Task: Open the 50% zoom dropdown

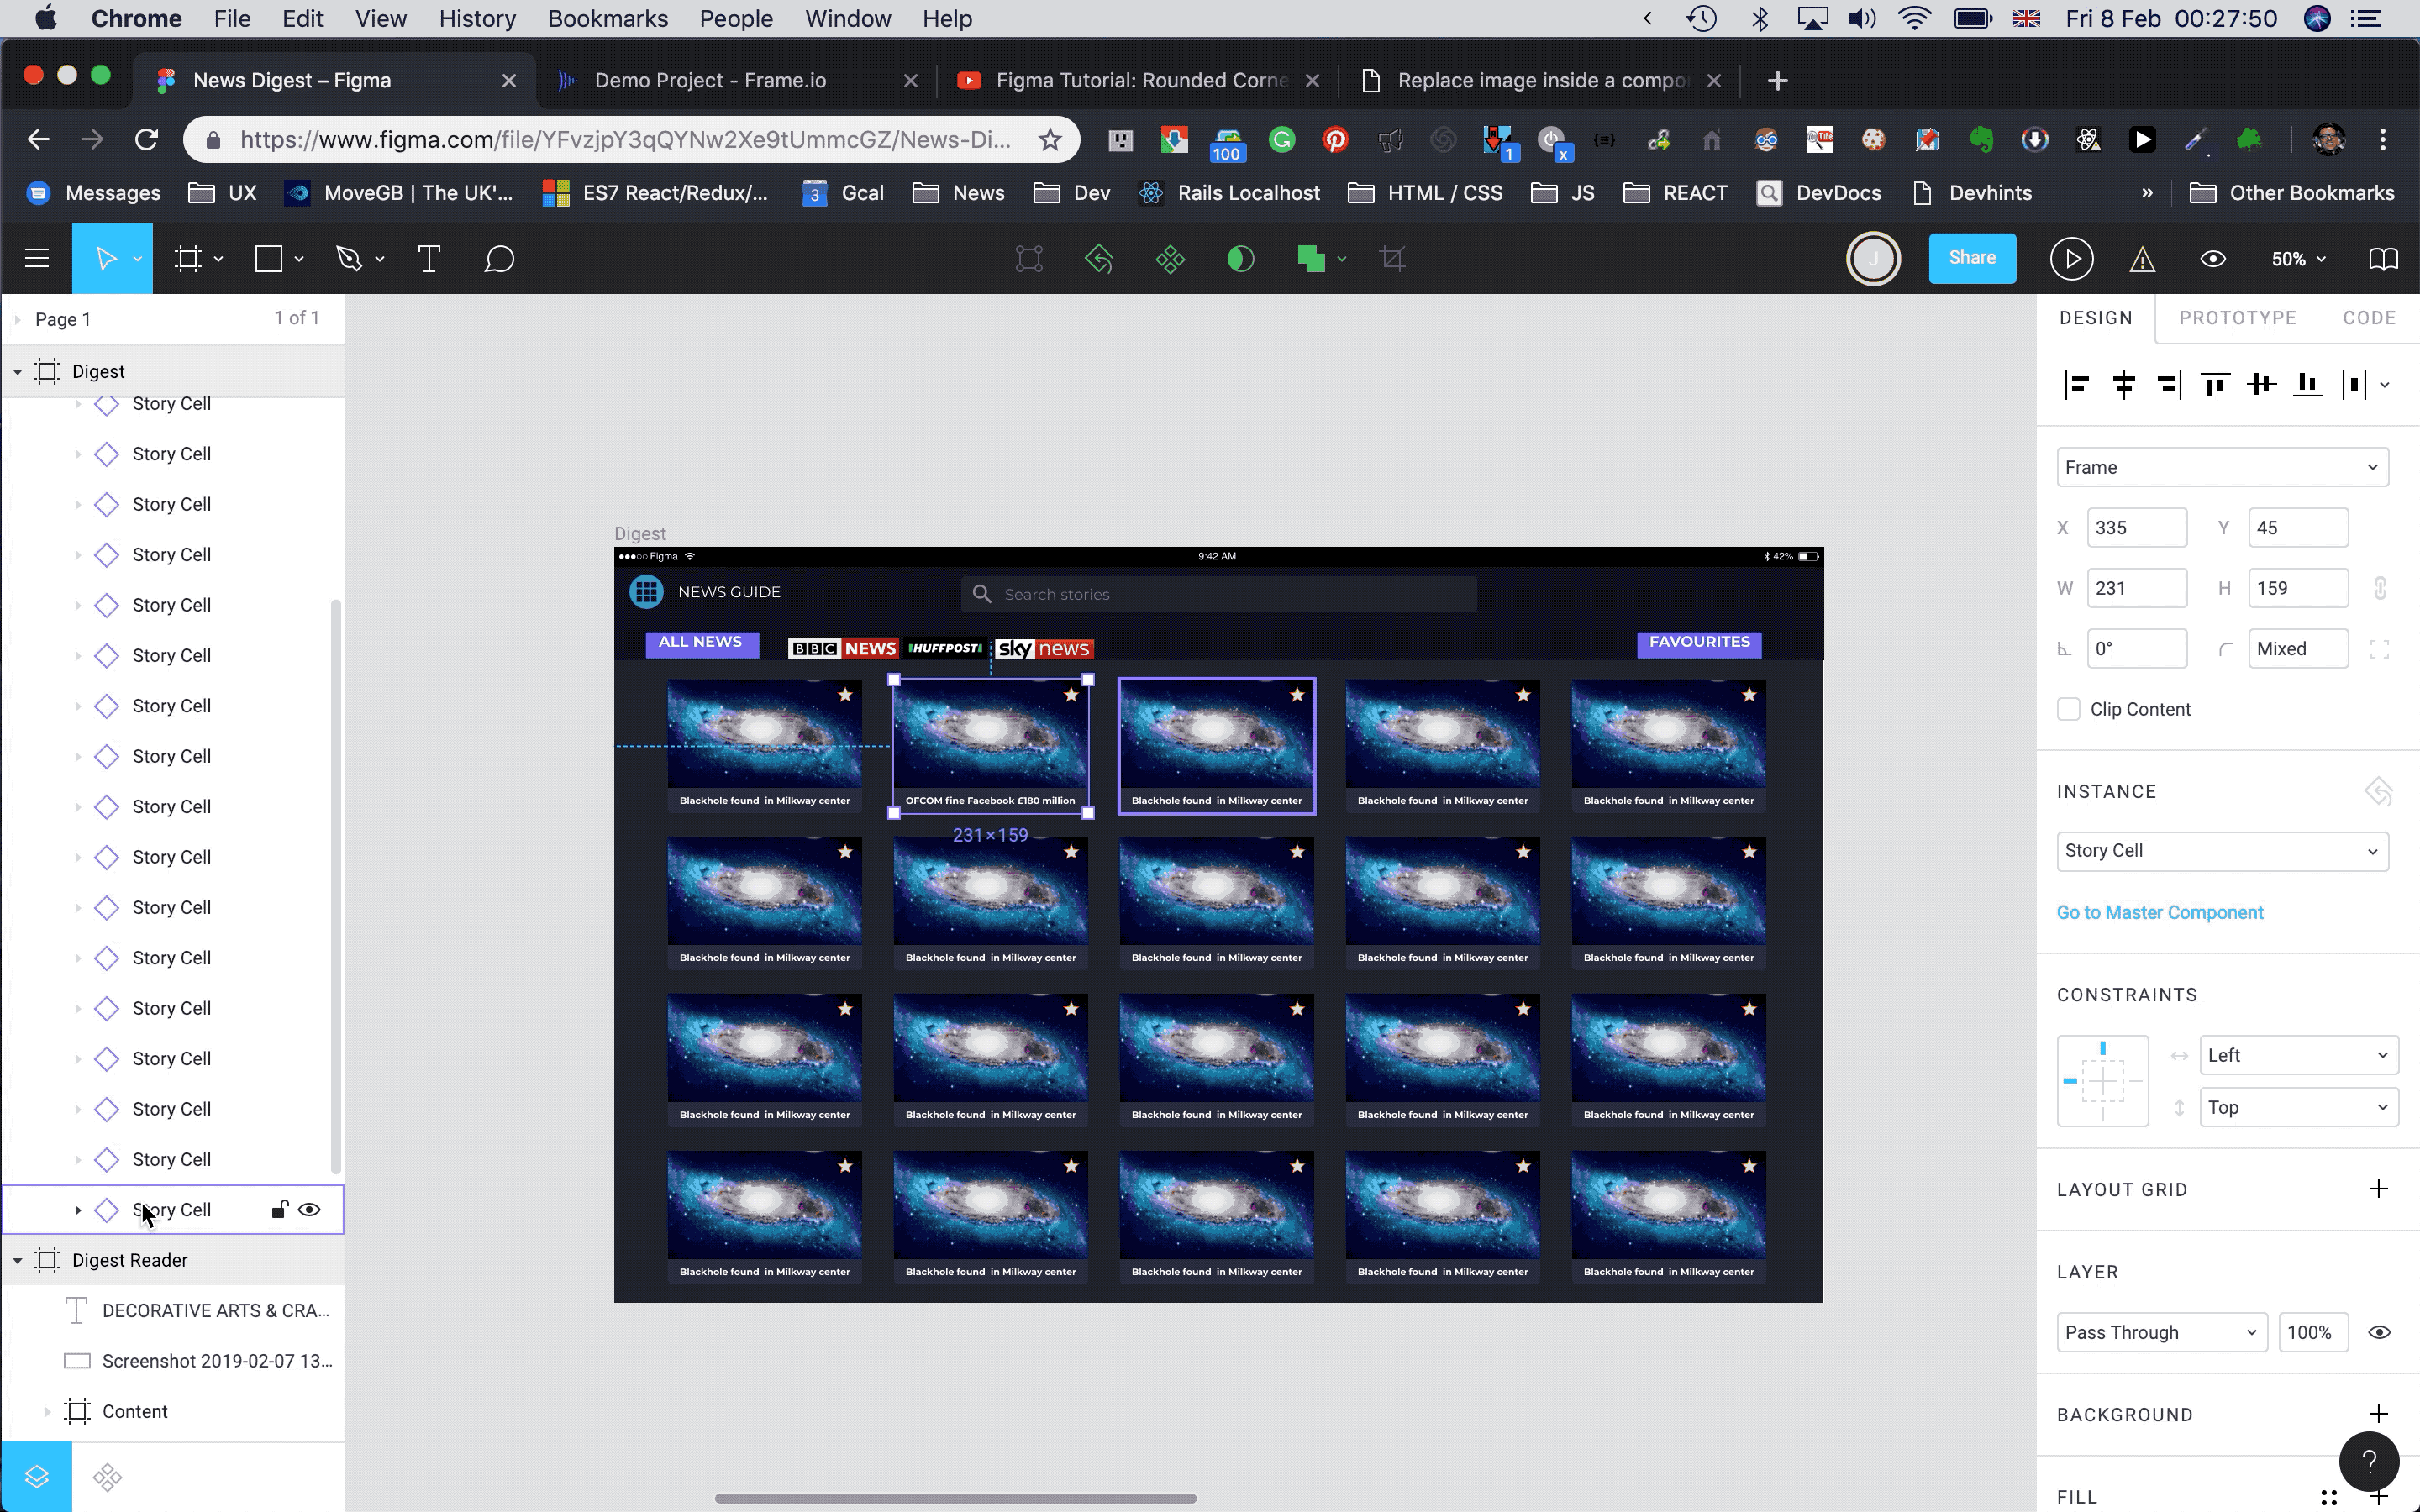Action: [2298, 259]
